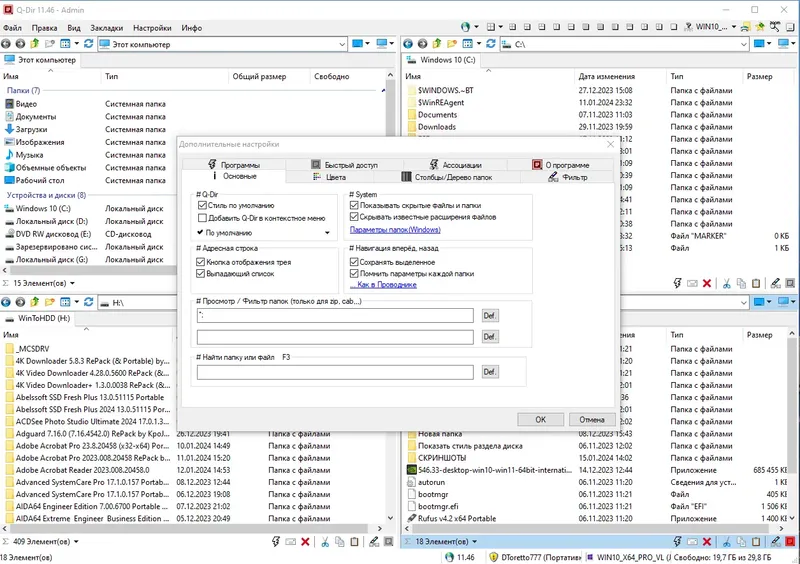800x564 pixels.
Task: Click the Как в Проводнике link
Action: (383, 284)
